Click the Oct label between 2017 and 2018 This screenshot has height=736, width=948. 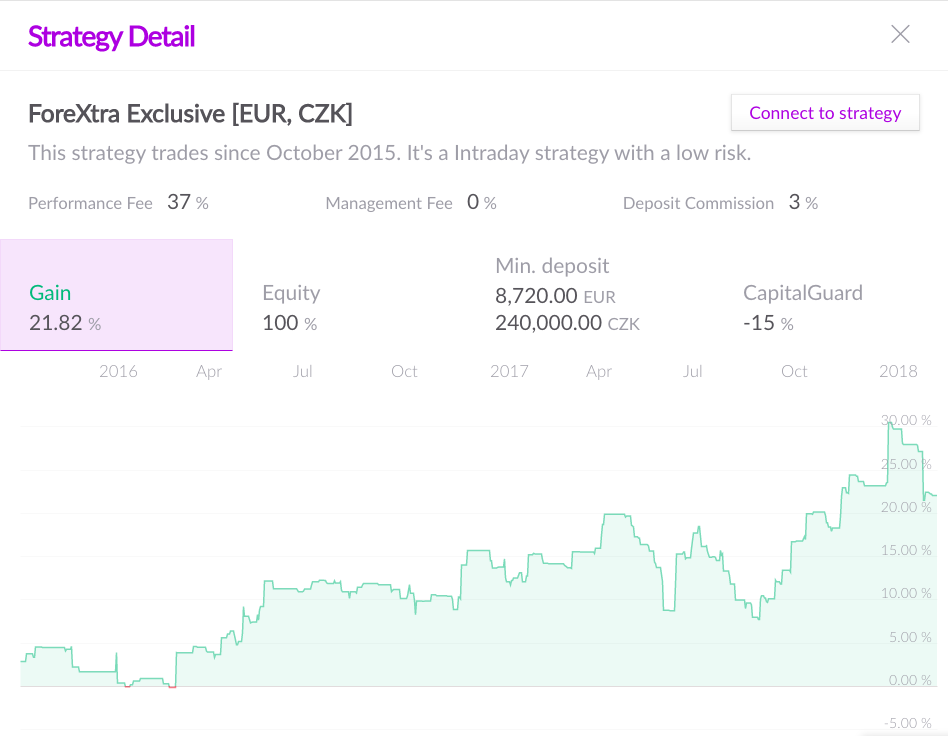794,371
